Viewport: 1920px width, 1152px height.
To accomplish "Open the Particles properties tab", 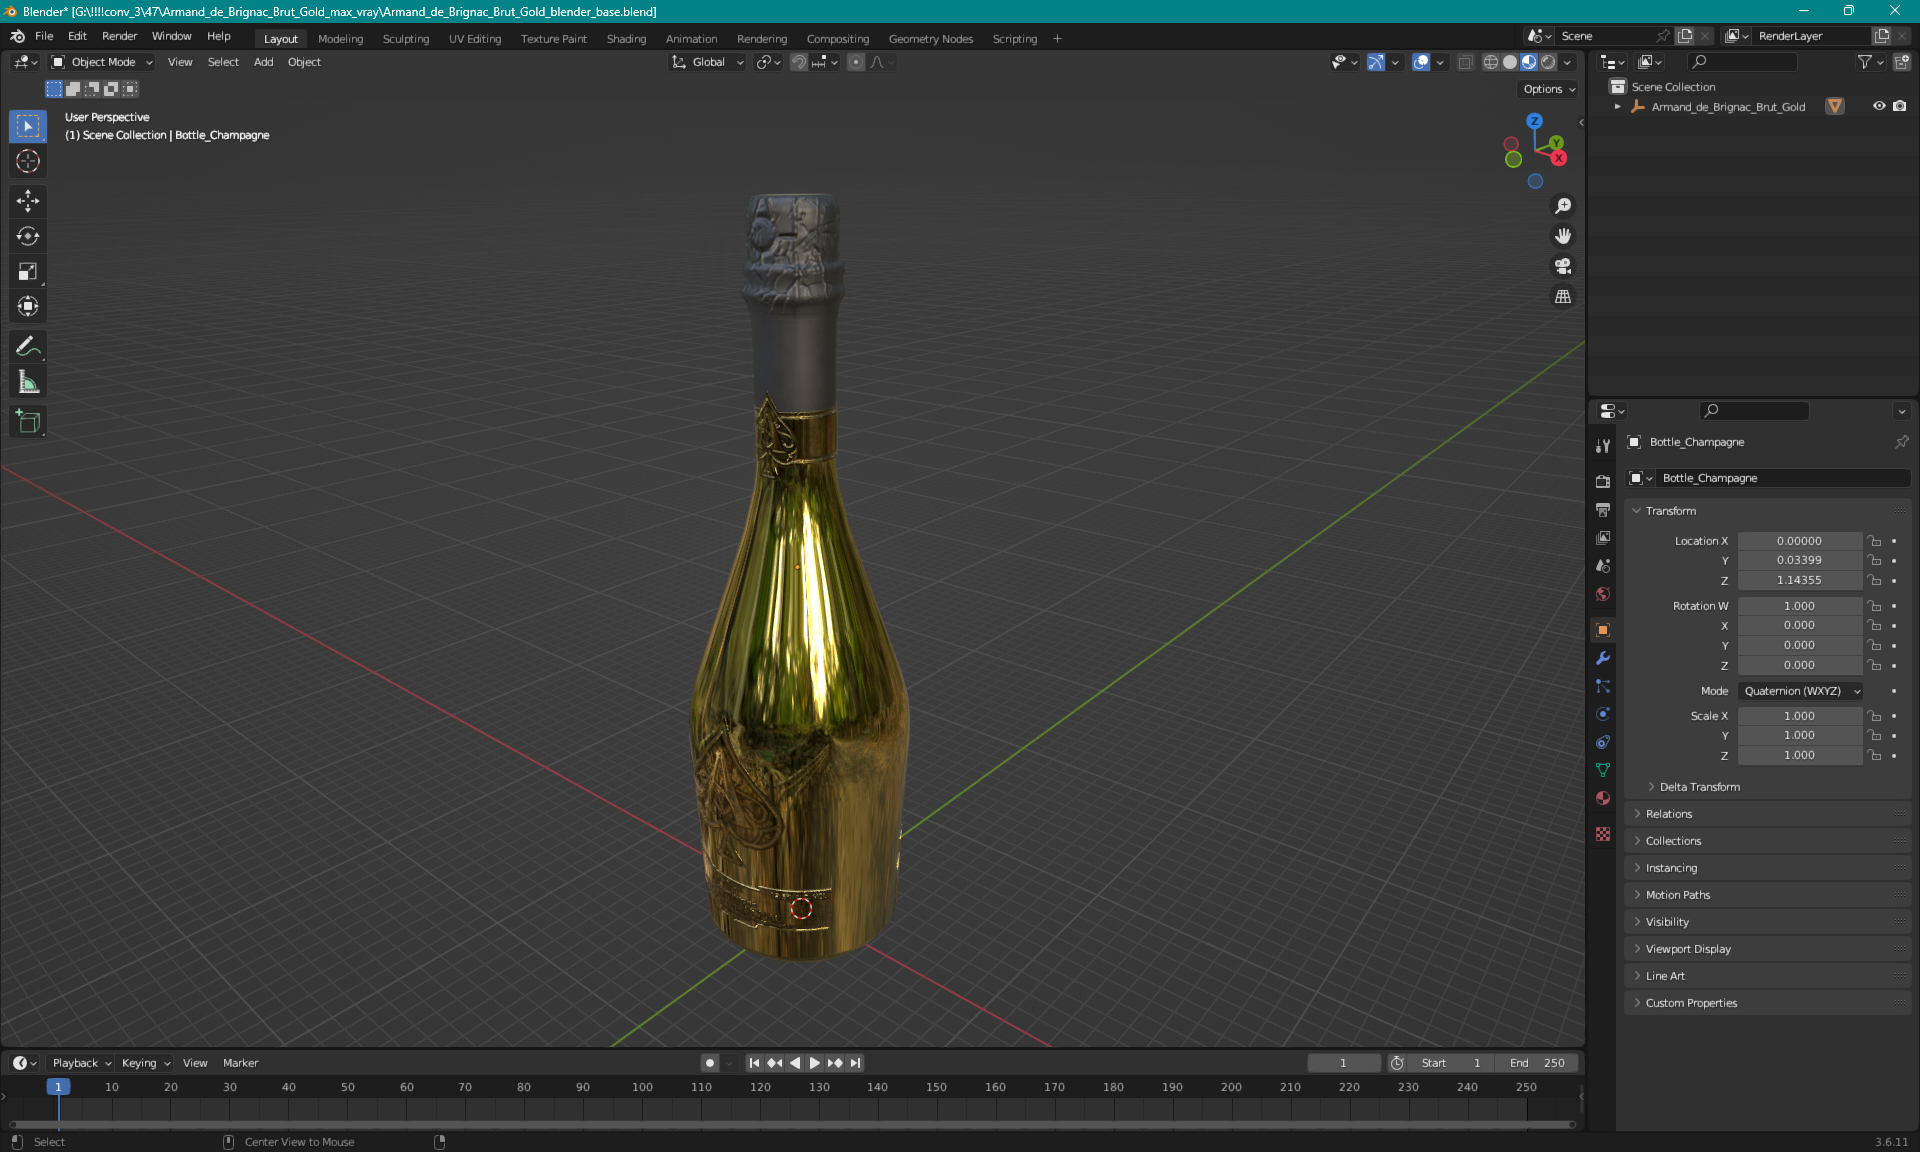I will 1603,686.
